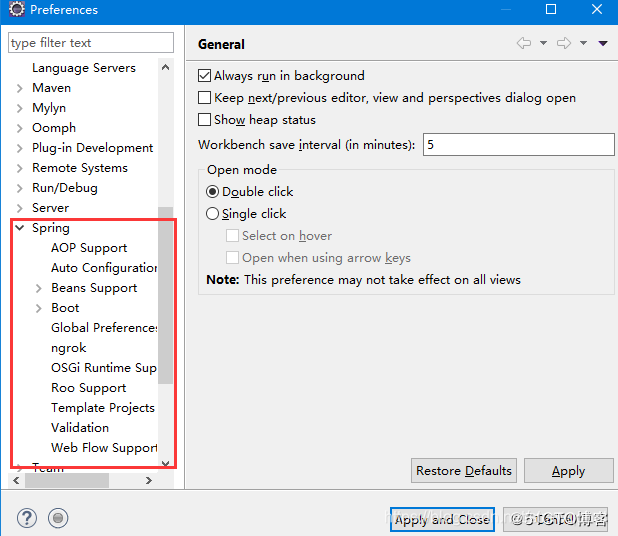618x536 pixels.
Task: Open the General page view menu triangle
Action: pos(603,43)
